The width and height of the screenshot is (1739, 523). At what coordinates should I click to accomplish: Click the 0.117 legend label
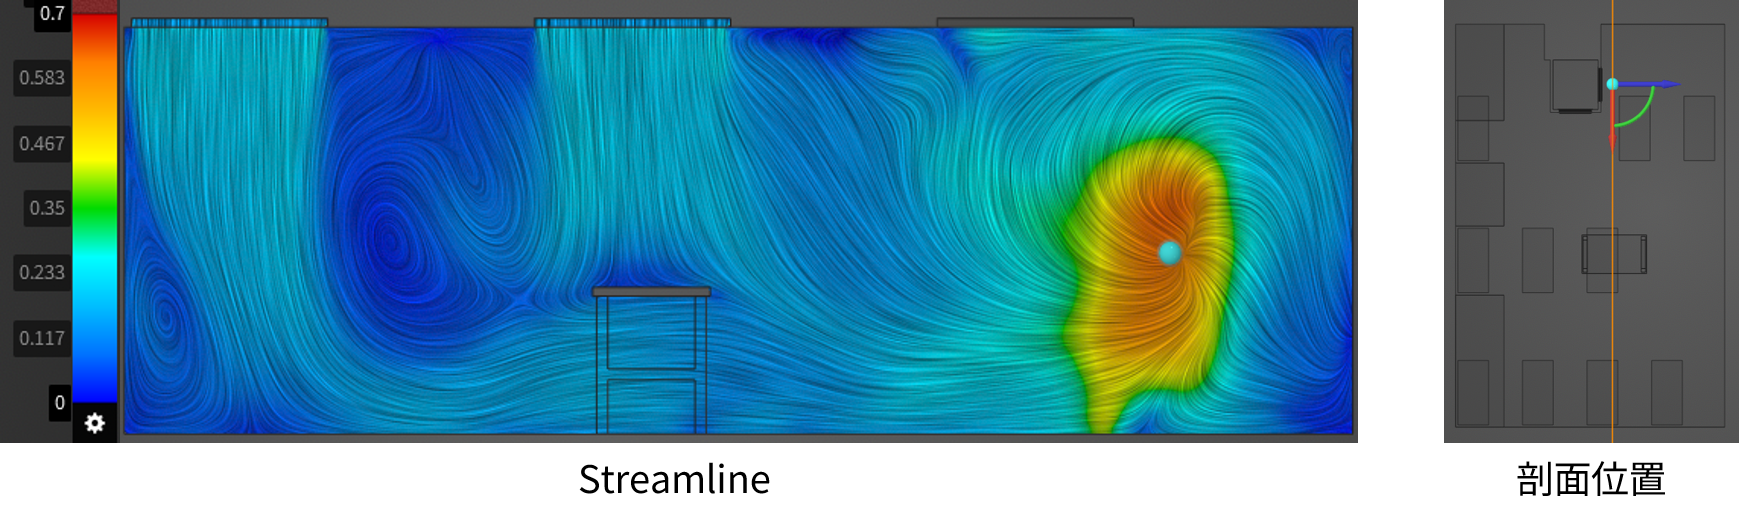pos(42,338)
